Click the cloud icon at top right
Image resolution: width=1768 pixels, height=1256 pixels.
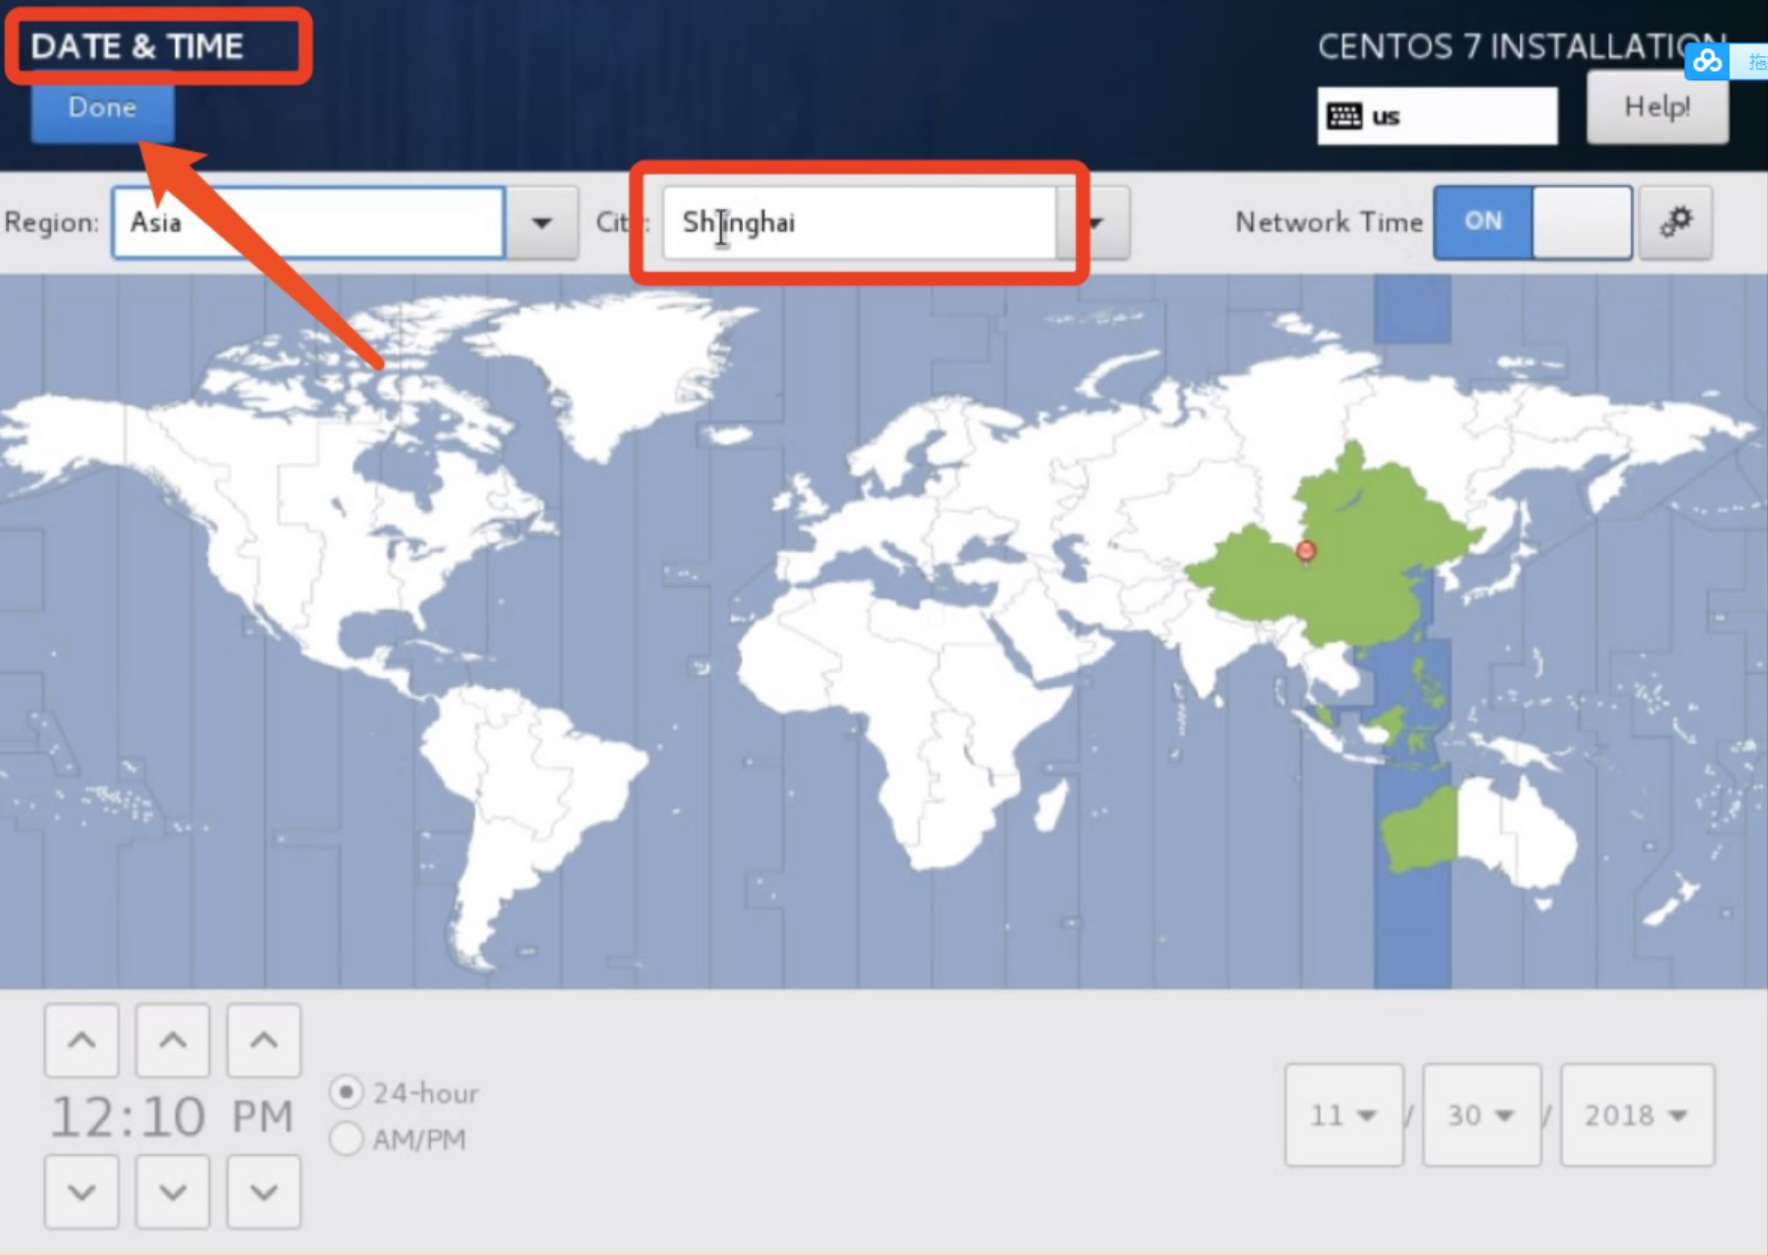click(1708, 62)
